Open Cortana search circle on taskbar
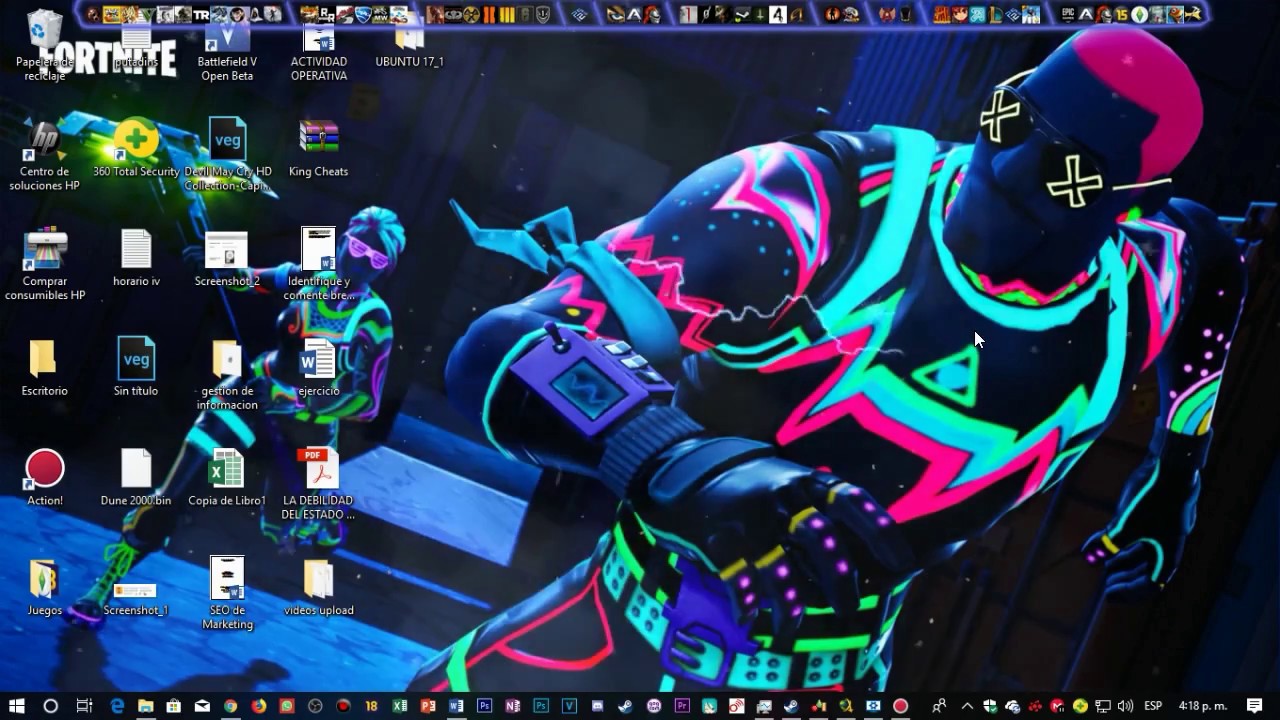The image size is (1280, 720). (51, 706)
